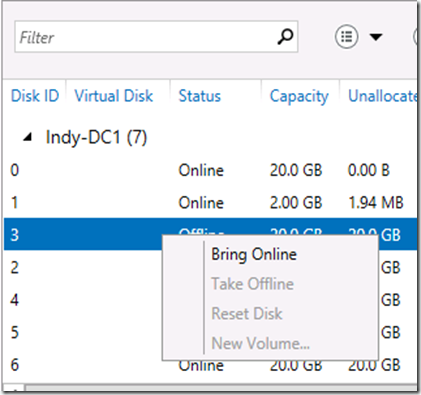Click the Online status of disk 0
The height and width of the screenshot is (395, 421).
201,170
